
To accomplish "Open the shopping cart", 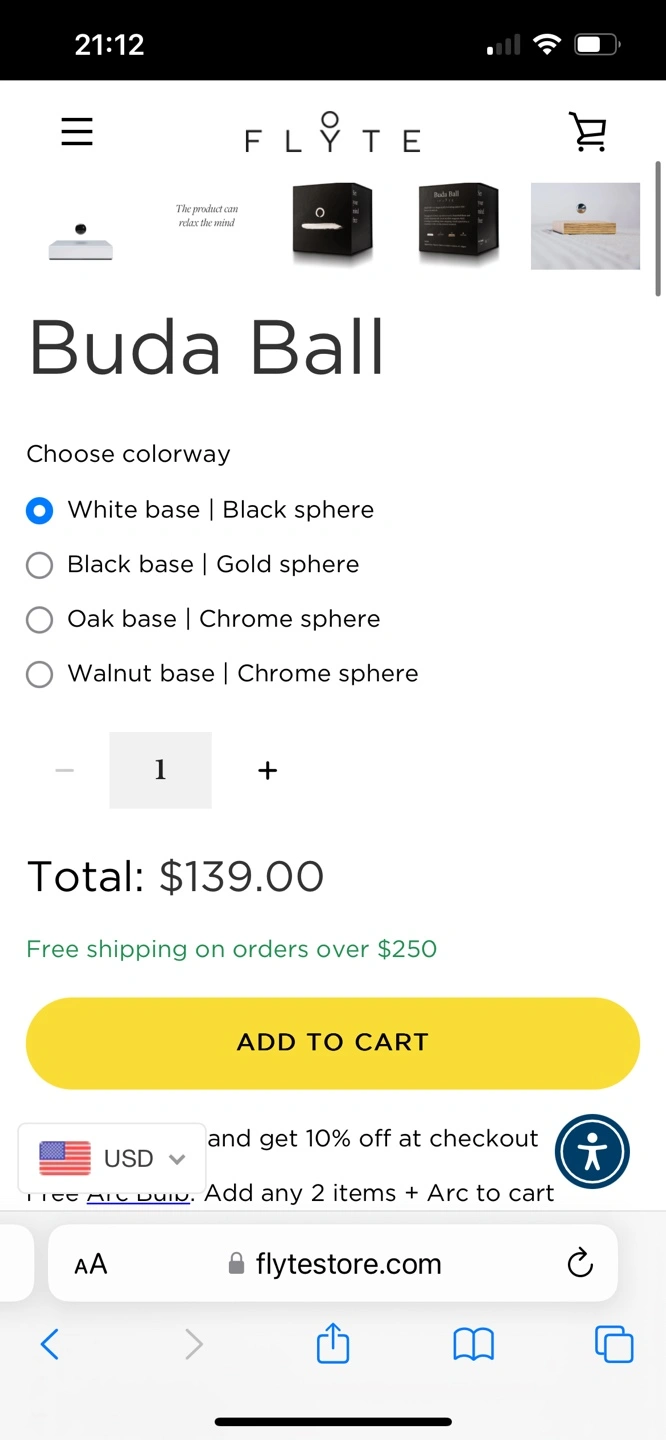I will (588, 132).
